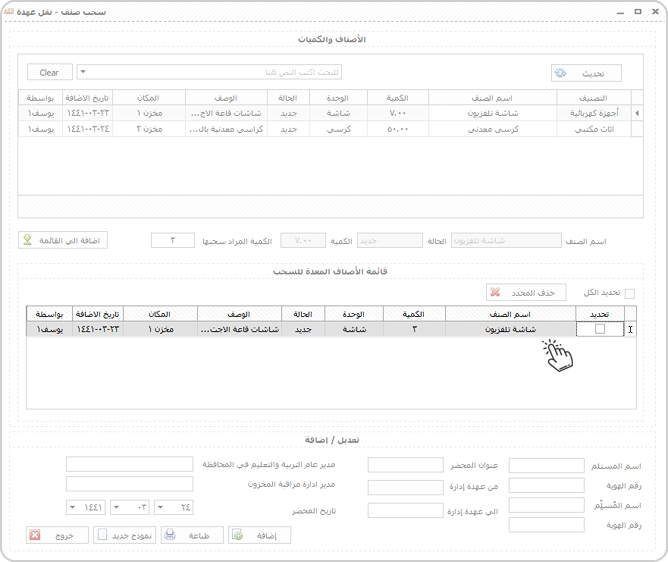
Task: Click the التصنيف column header
Action: click(x=593, y=98)
